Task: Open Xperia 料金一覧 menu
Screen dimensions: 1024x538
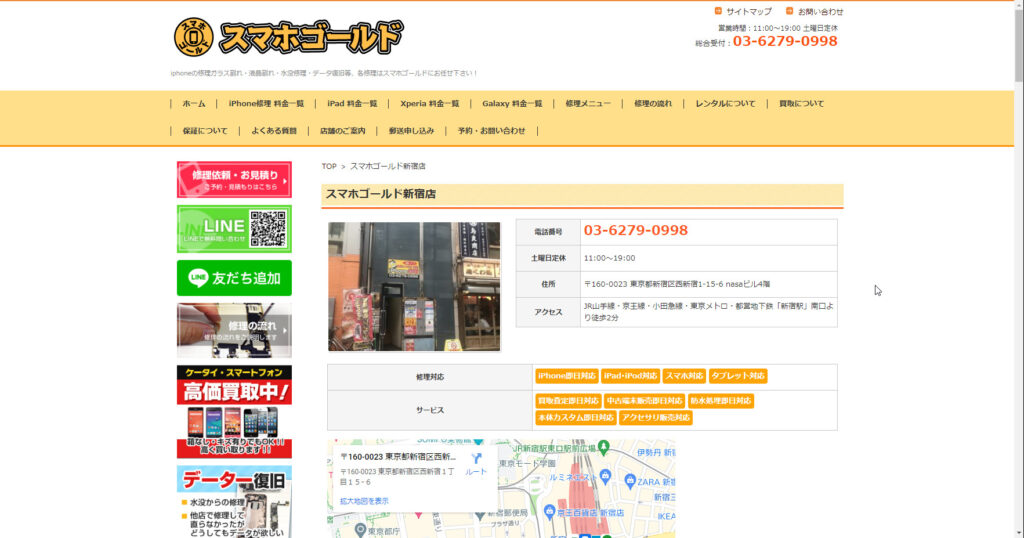Action: (430, 104)
